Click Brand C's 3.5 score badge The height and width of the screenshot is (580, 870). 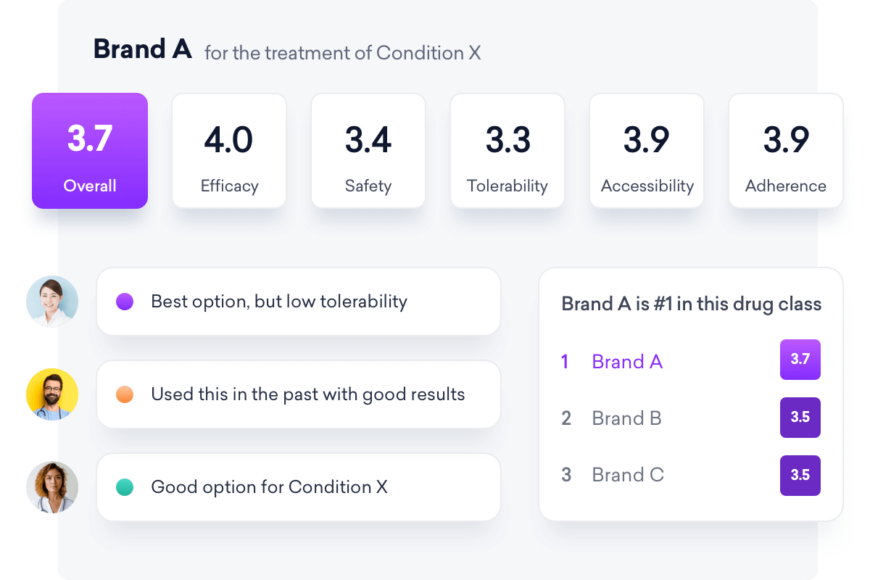click(800, 475)
